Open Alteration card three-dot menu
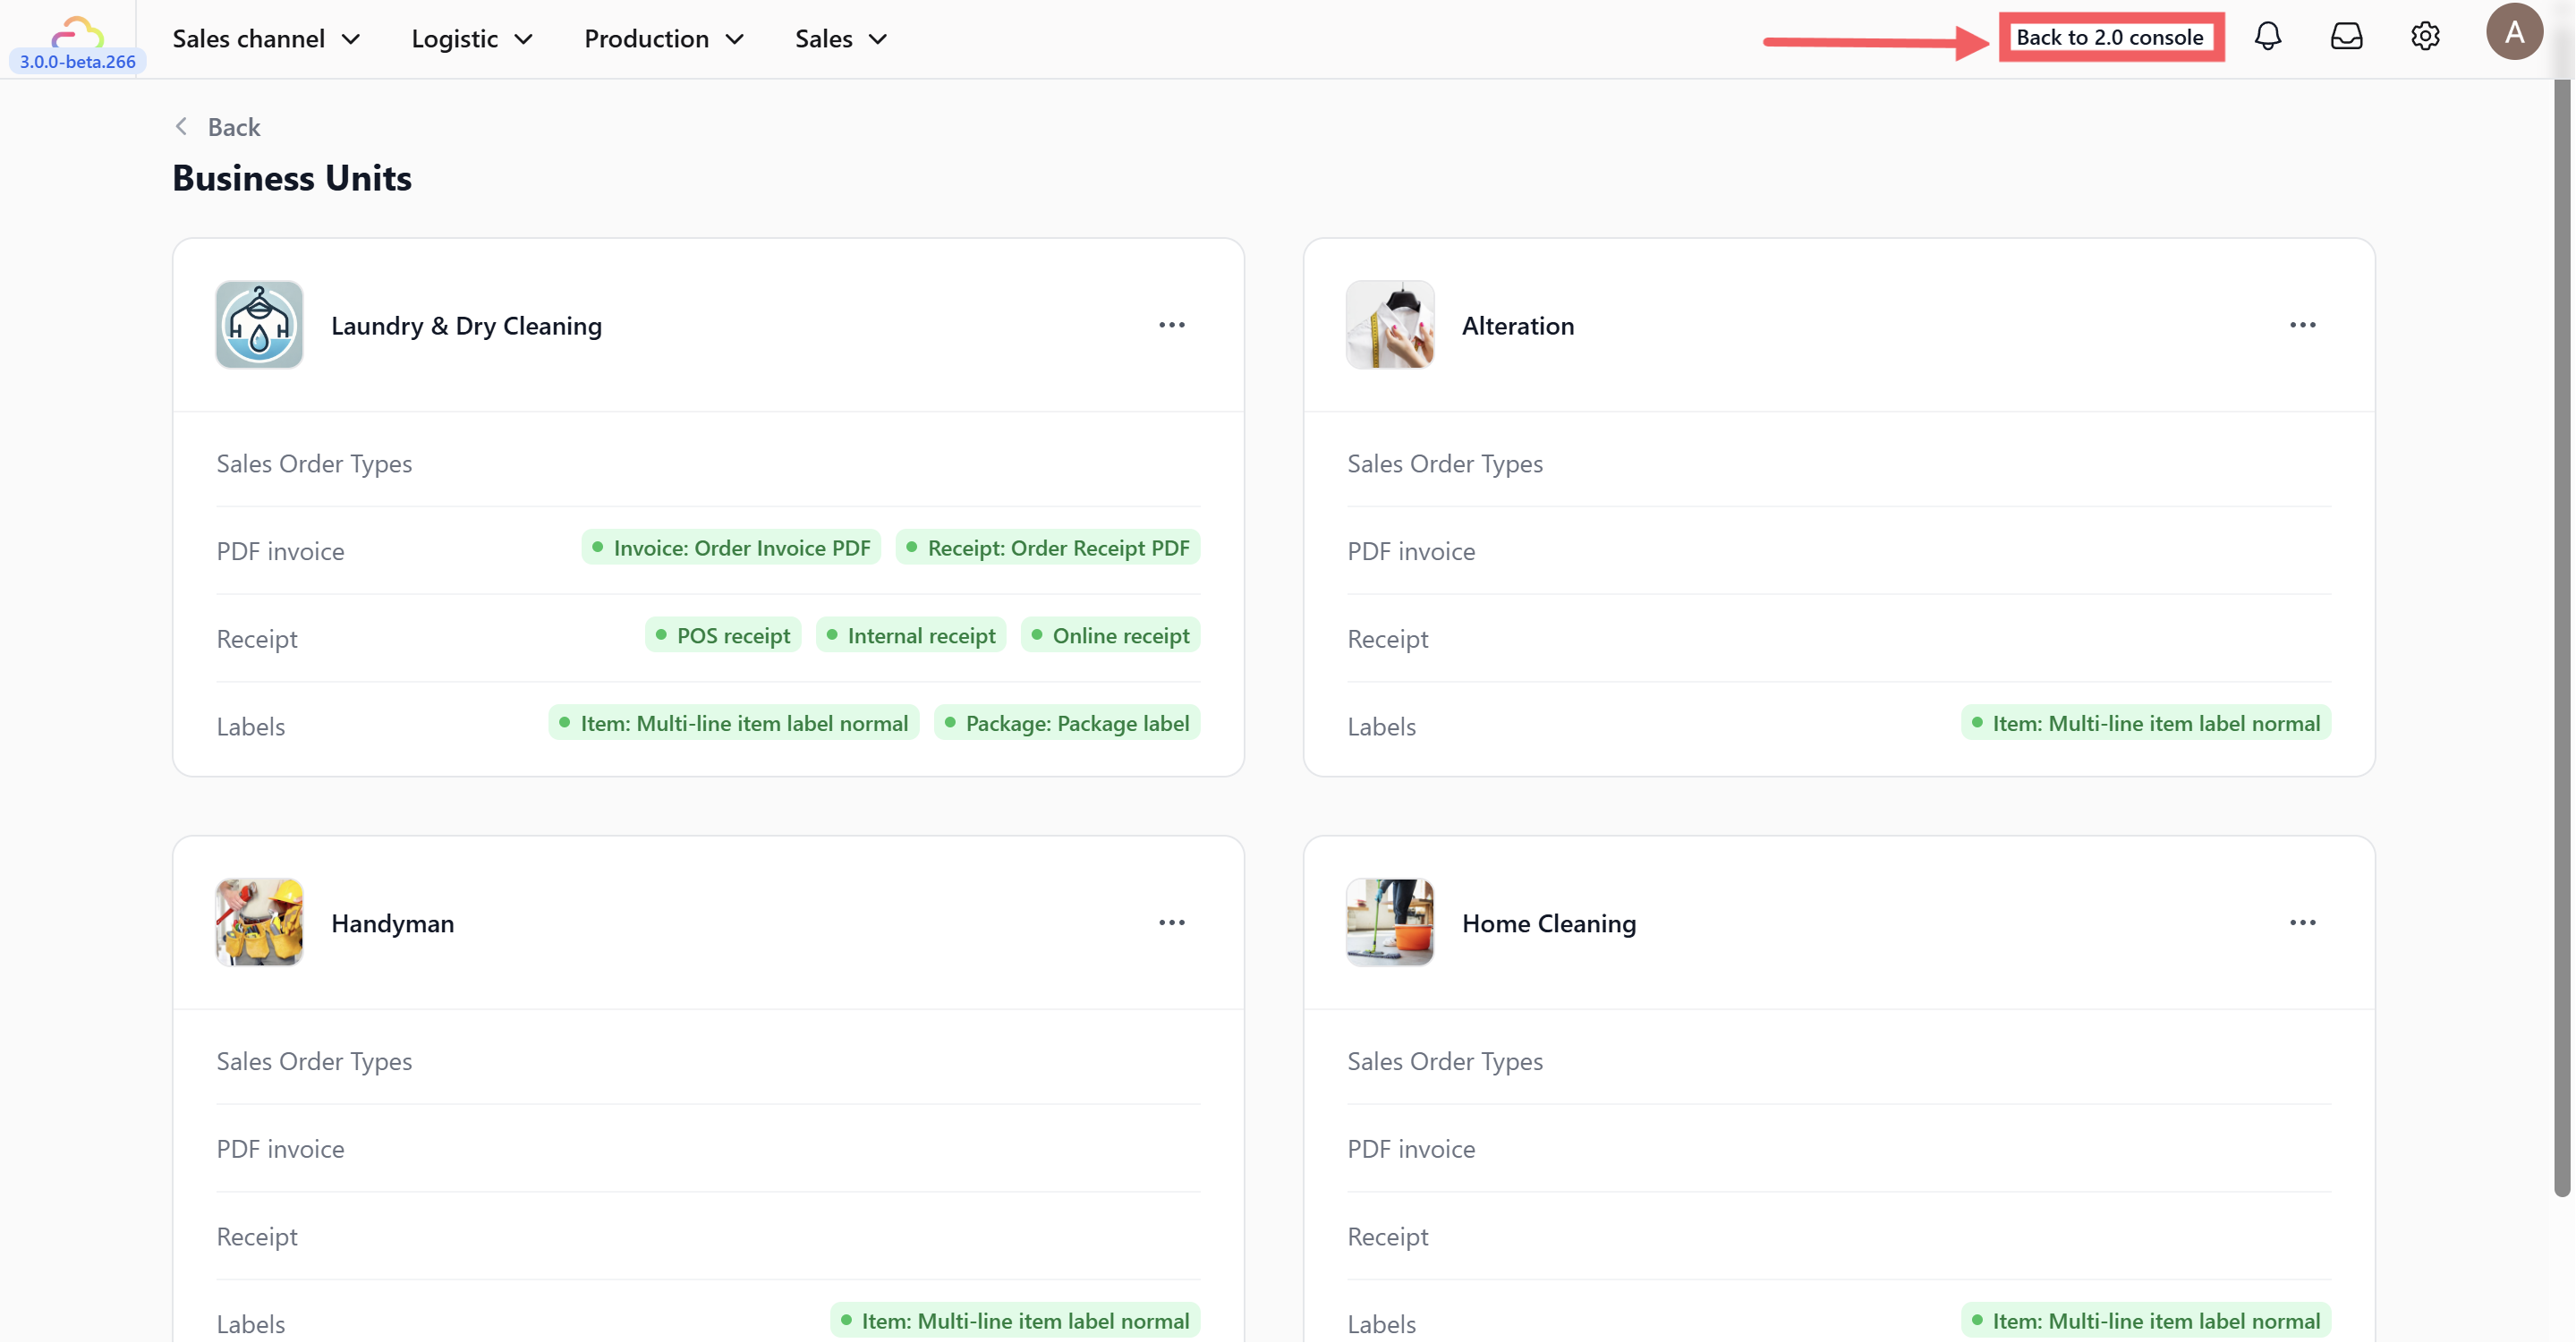2576x1343 pixels. (2302, 325)
